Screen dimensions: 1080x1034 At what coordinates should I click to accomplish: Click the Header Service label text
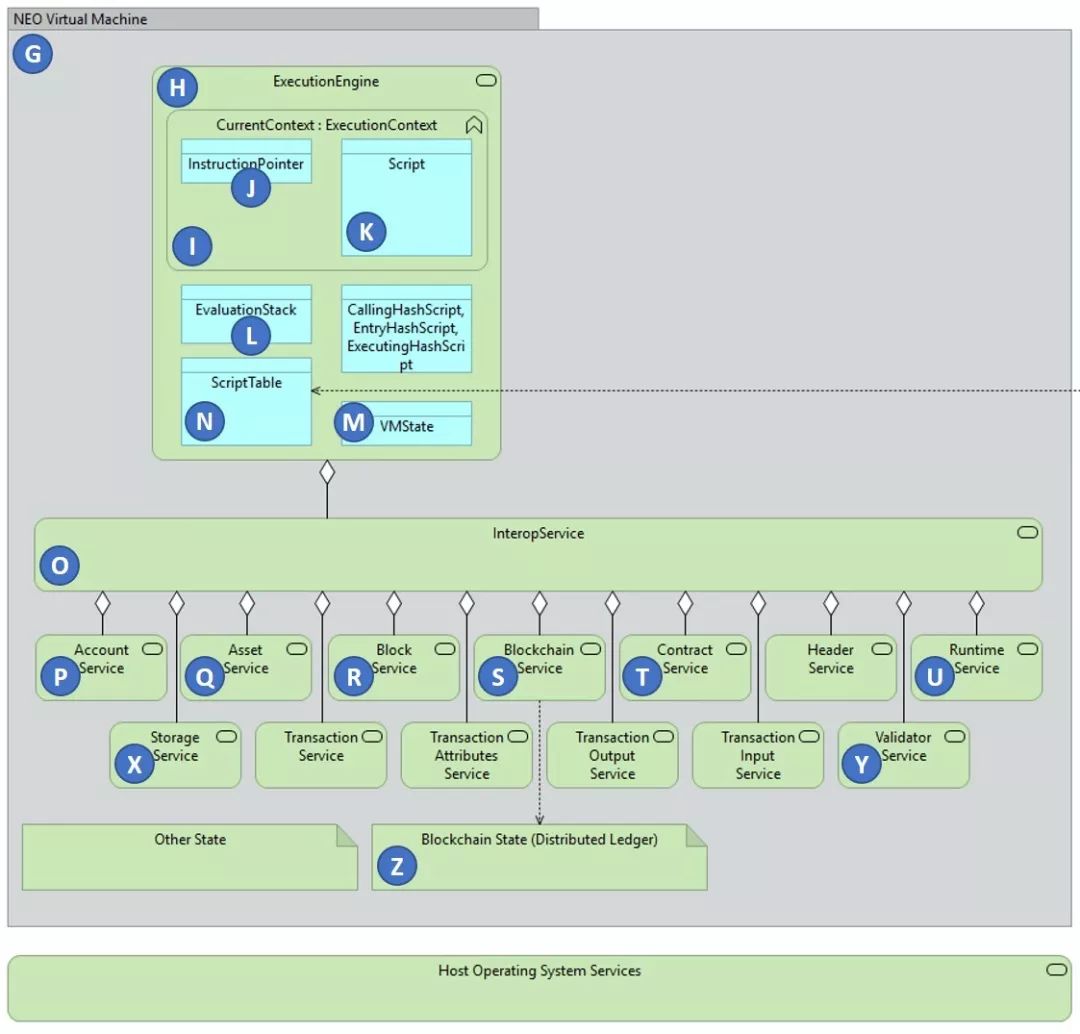coord(831,659)
